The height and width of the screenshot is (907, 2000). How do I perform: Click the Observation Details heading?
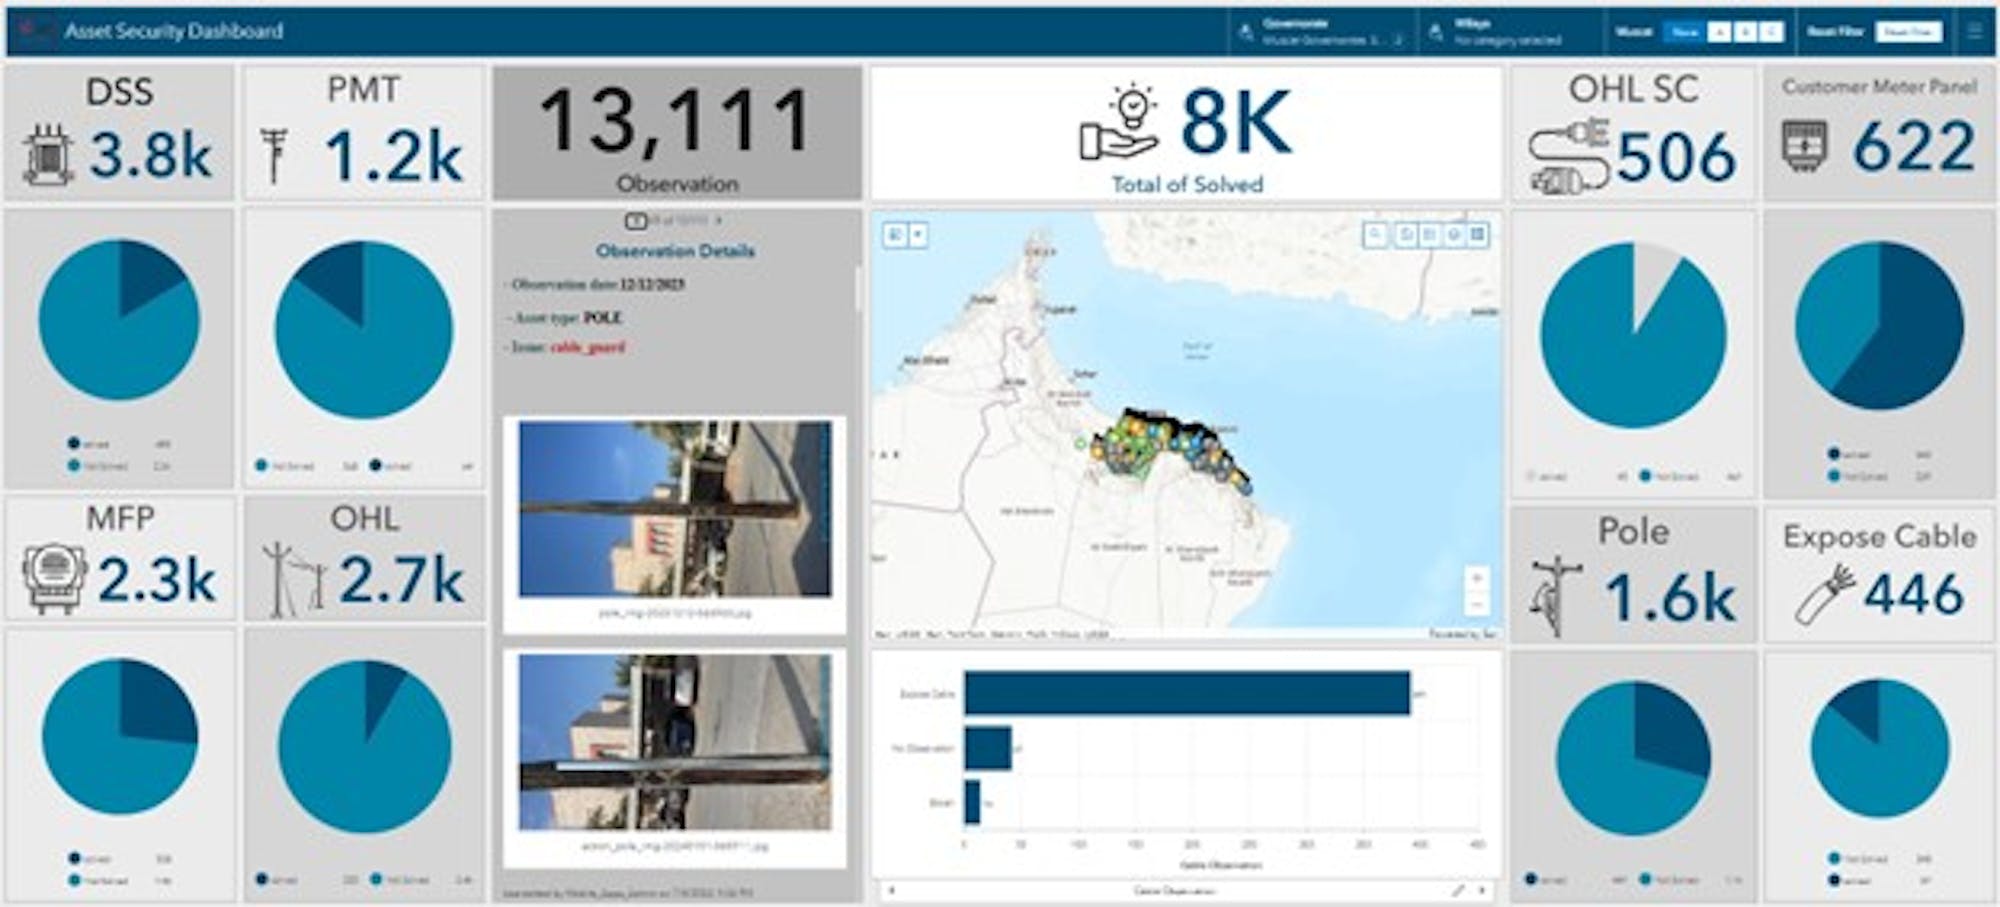coord(675,251)
